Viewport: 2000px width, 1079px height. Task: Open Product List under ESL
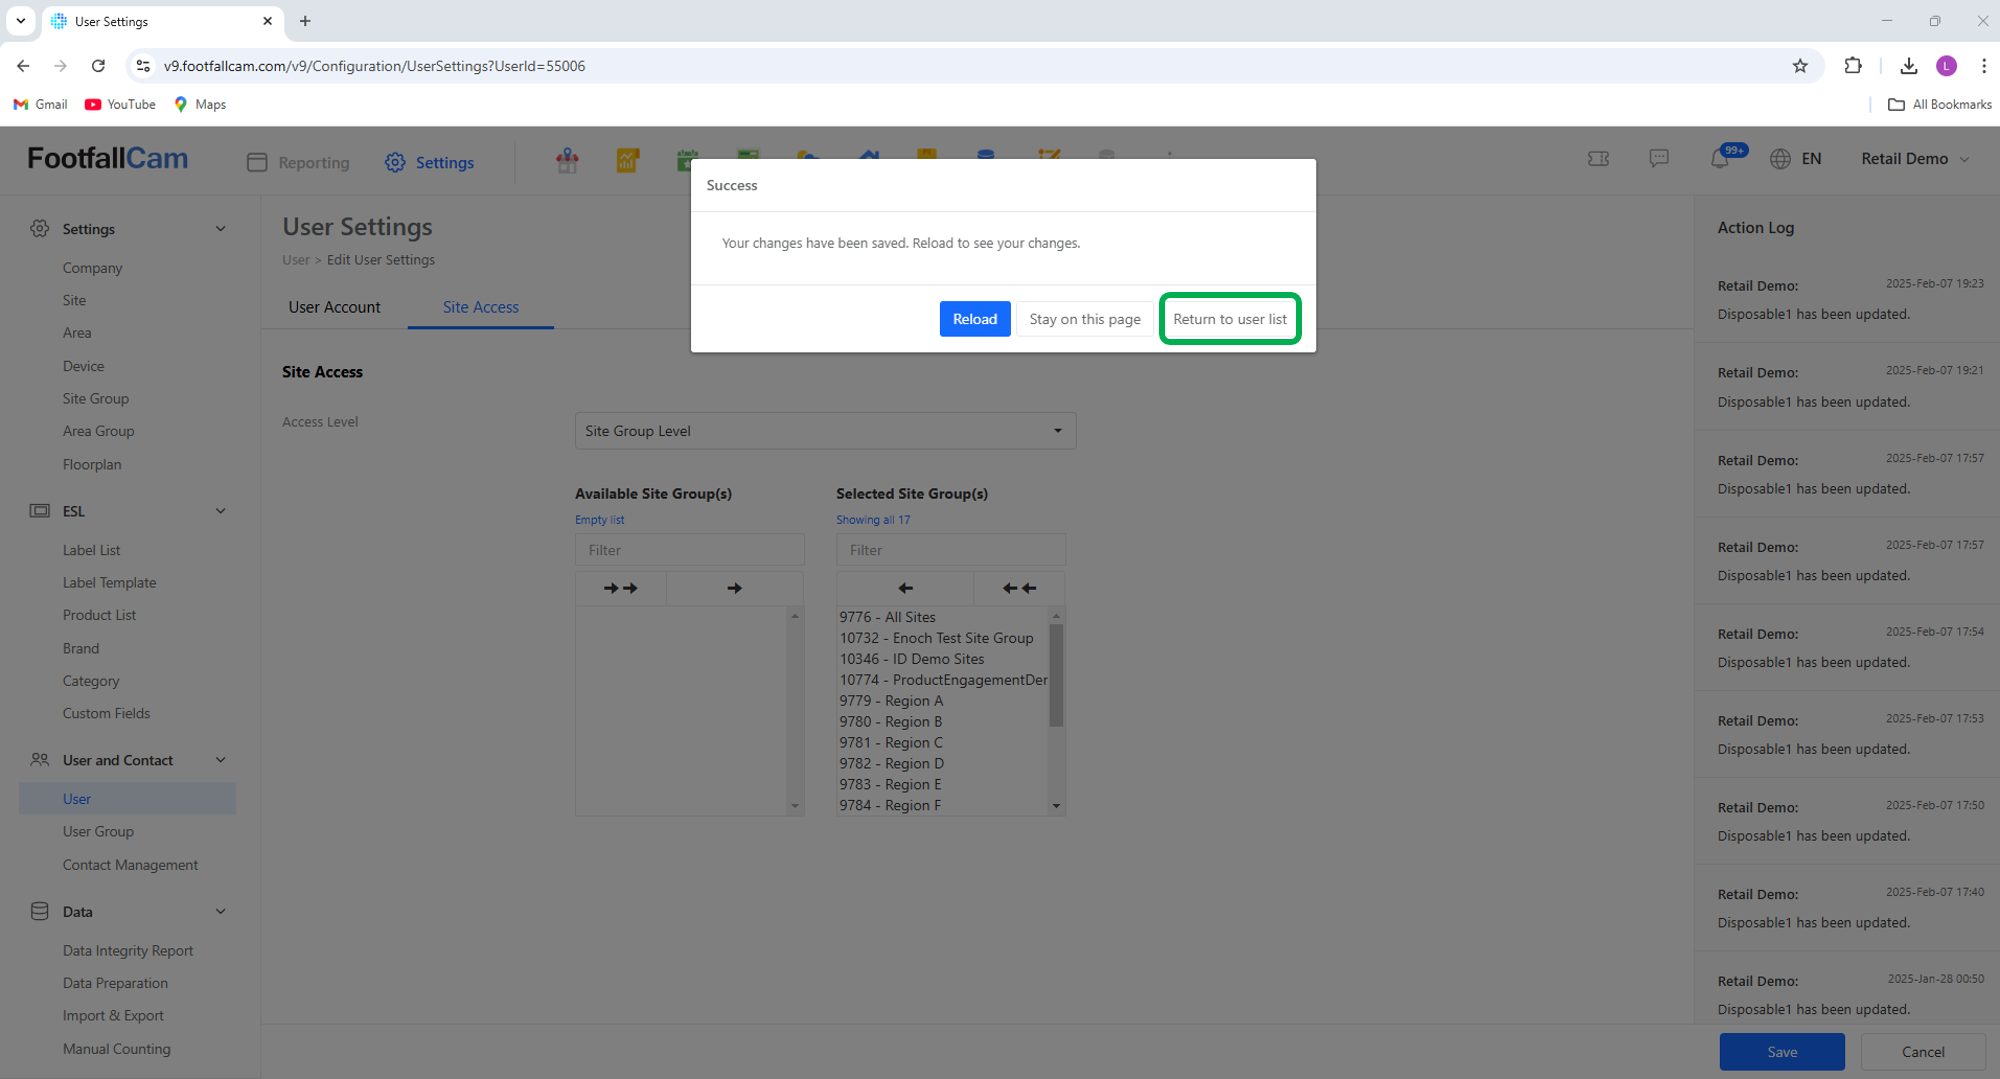pyautogui.click(x=99, y=615)
